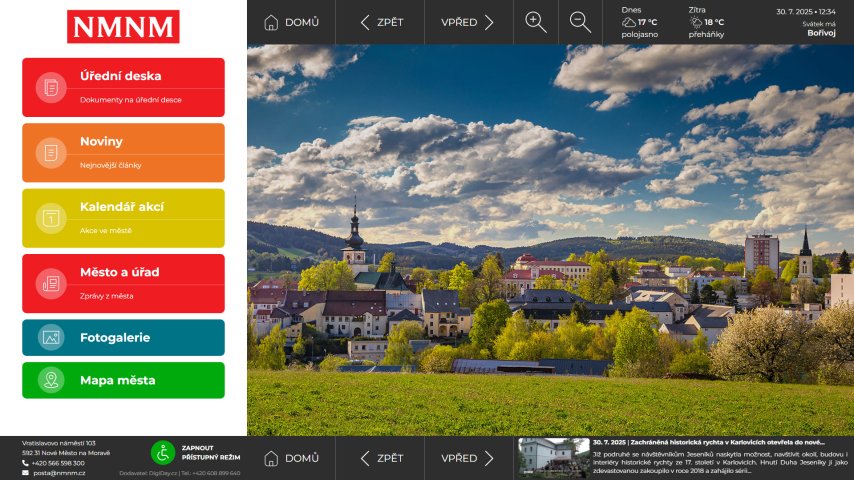Toggle the accessible mode wheelchair icon
Viewport: 854px width, 480px height.
tap(162, 453)
